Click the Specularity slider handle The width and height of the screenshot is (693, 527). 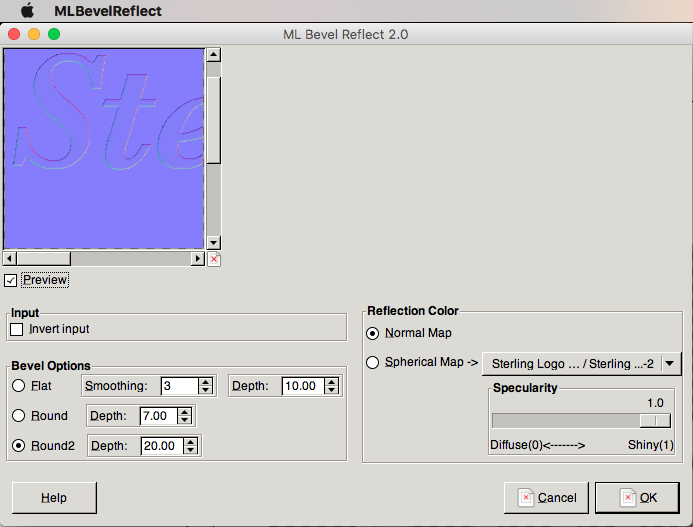[x=655, y=420]
